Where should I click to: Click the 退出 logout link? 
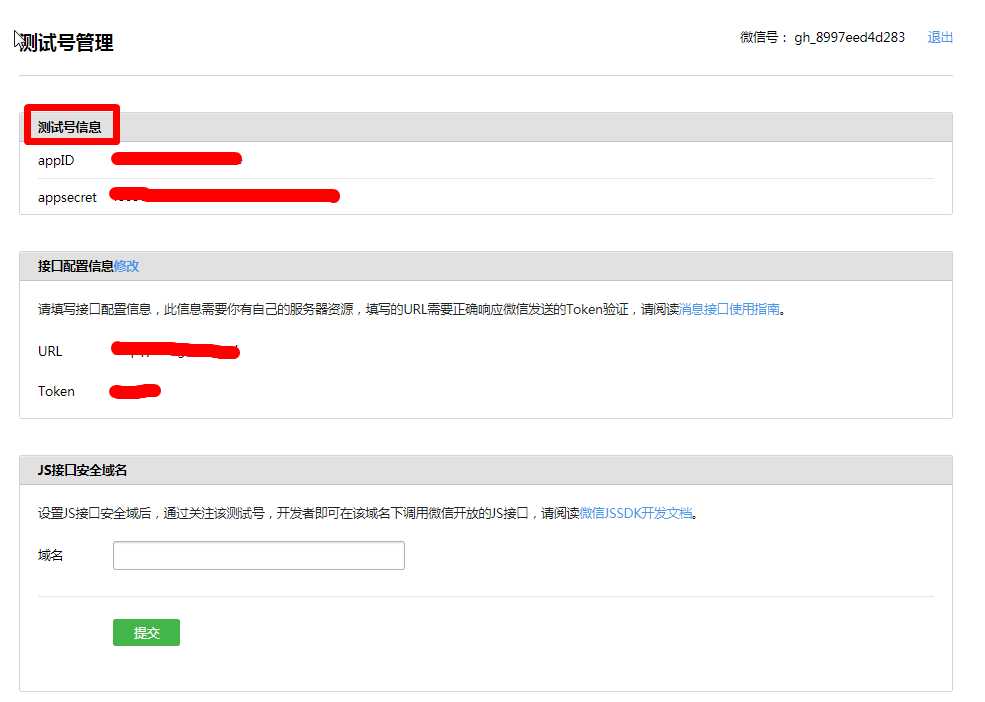pyautogui.click(x=940, y=37)
